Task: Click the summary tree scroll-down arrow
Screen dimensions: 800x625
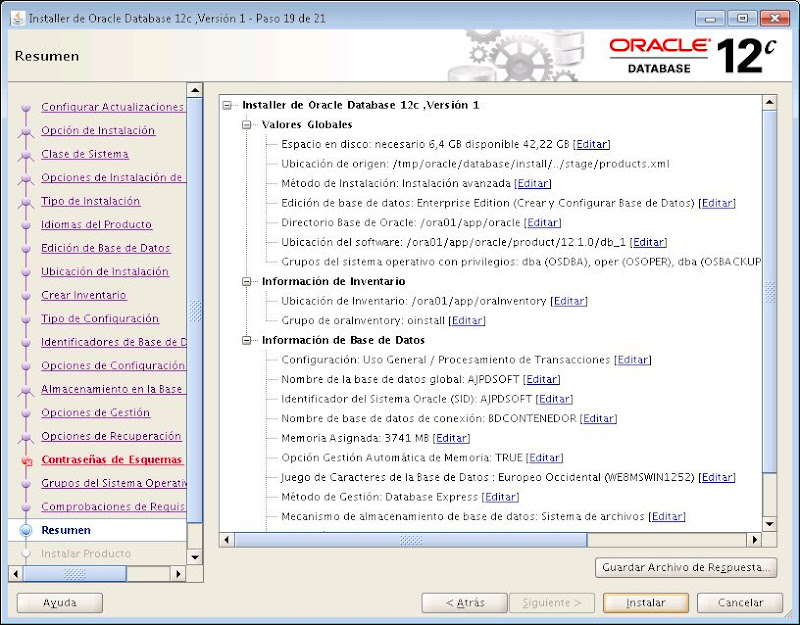Action: coord(769,524)
